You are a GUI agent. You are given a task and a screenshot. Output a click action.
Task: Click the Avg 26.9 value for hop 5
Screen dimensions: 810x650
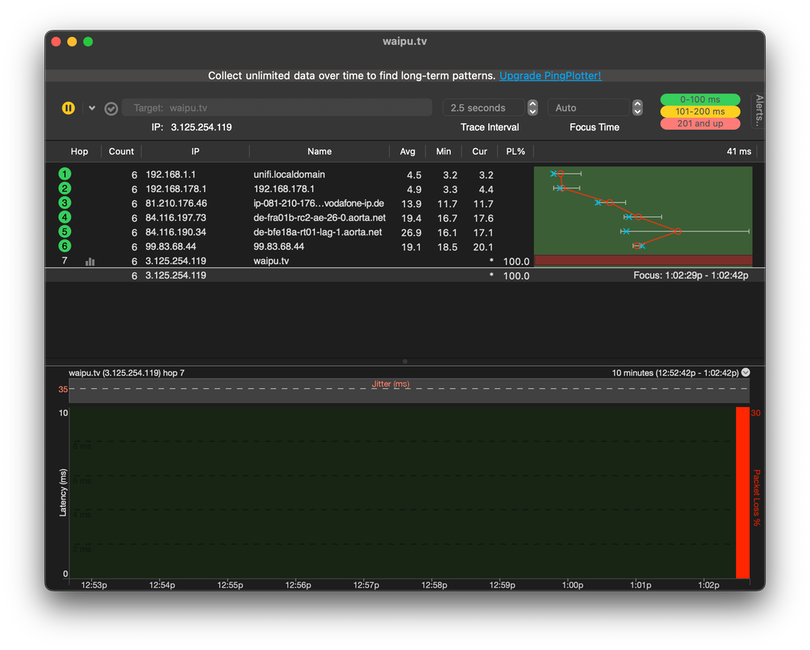tap(411, 233)
